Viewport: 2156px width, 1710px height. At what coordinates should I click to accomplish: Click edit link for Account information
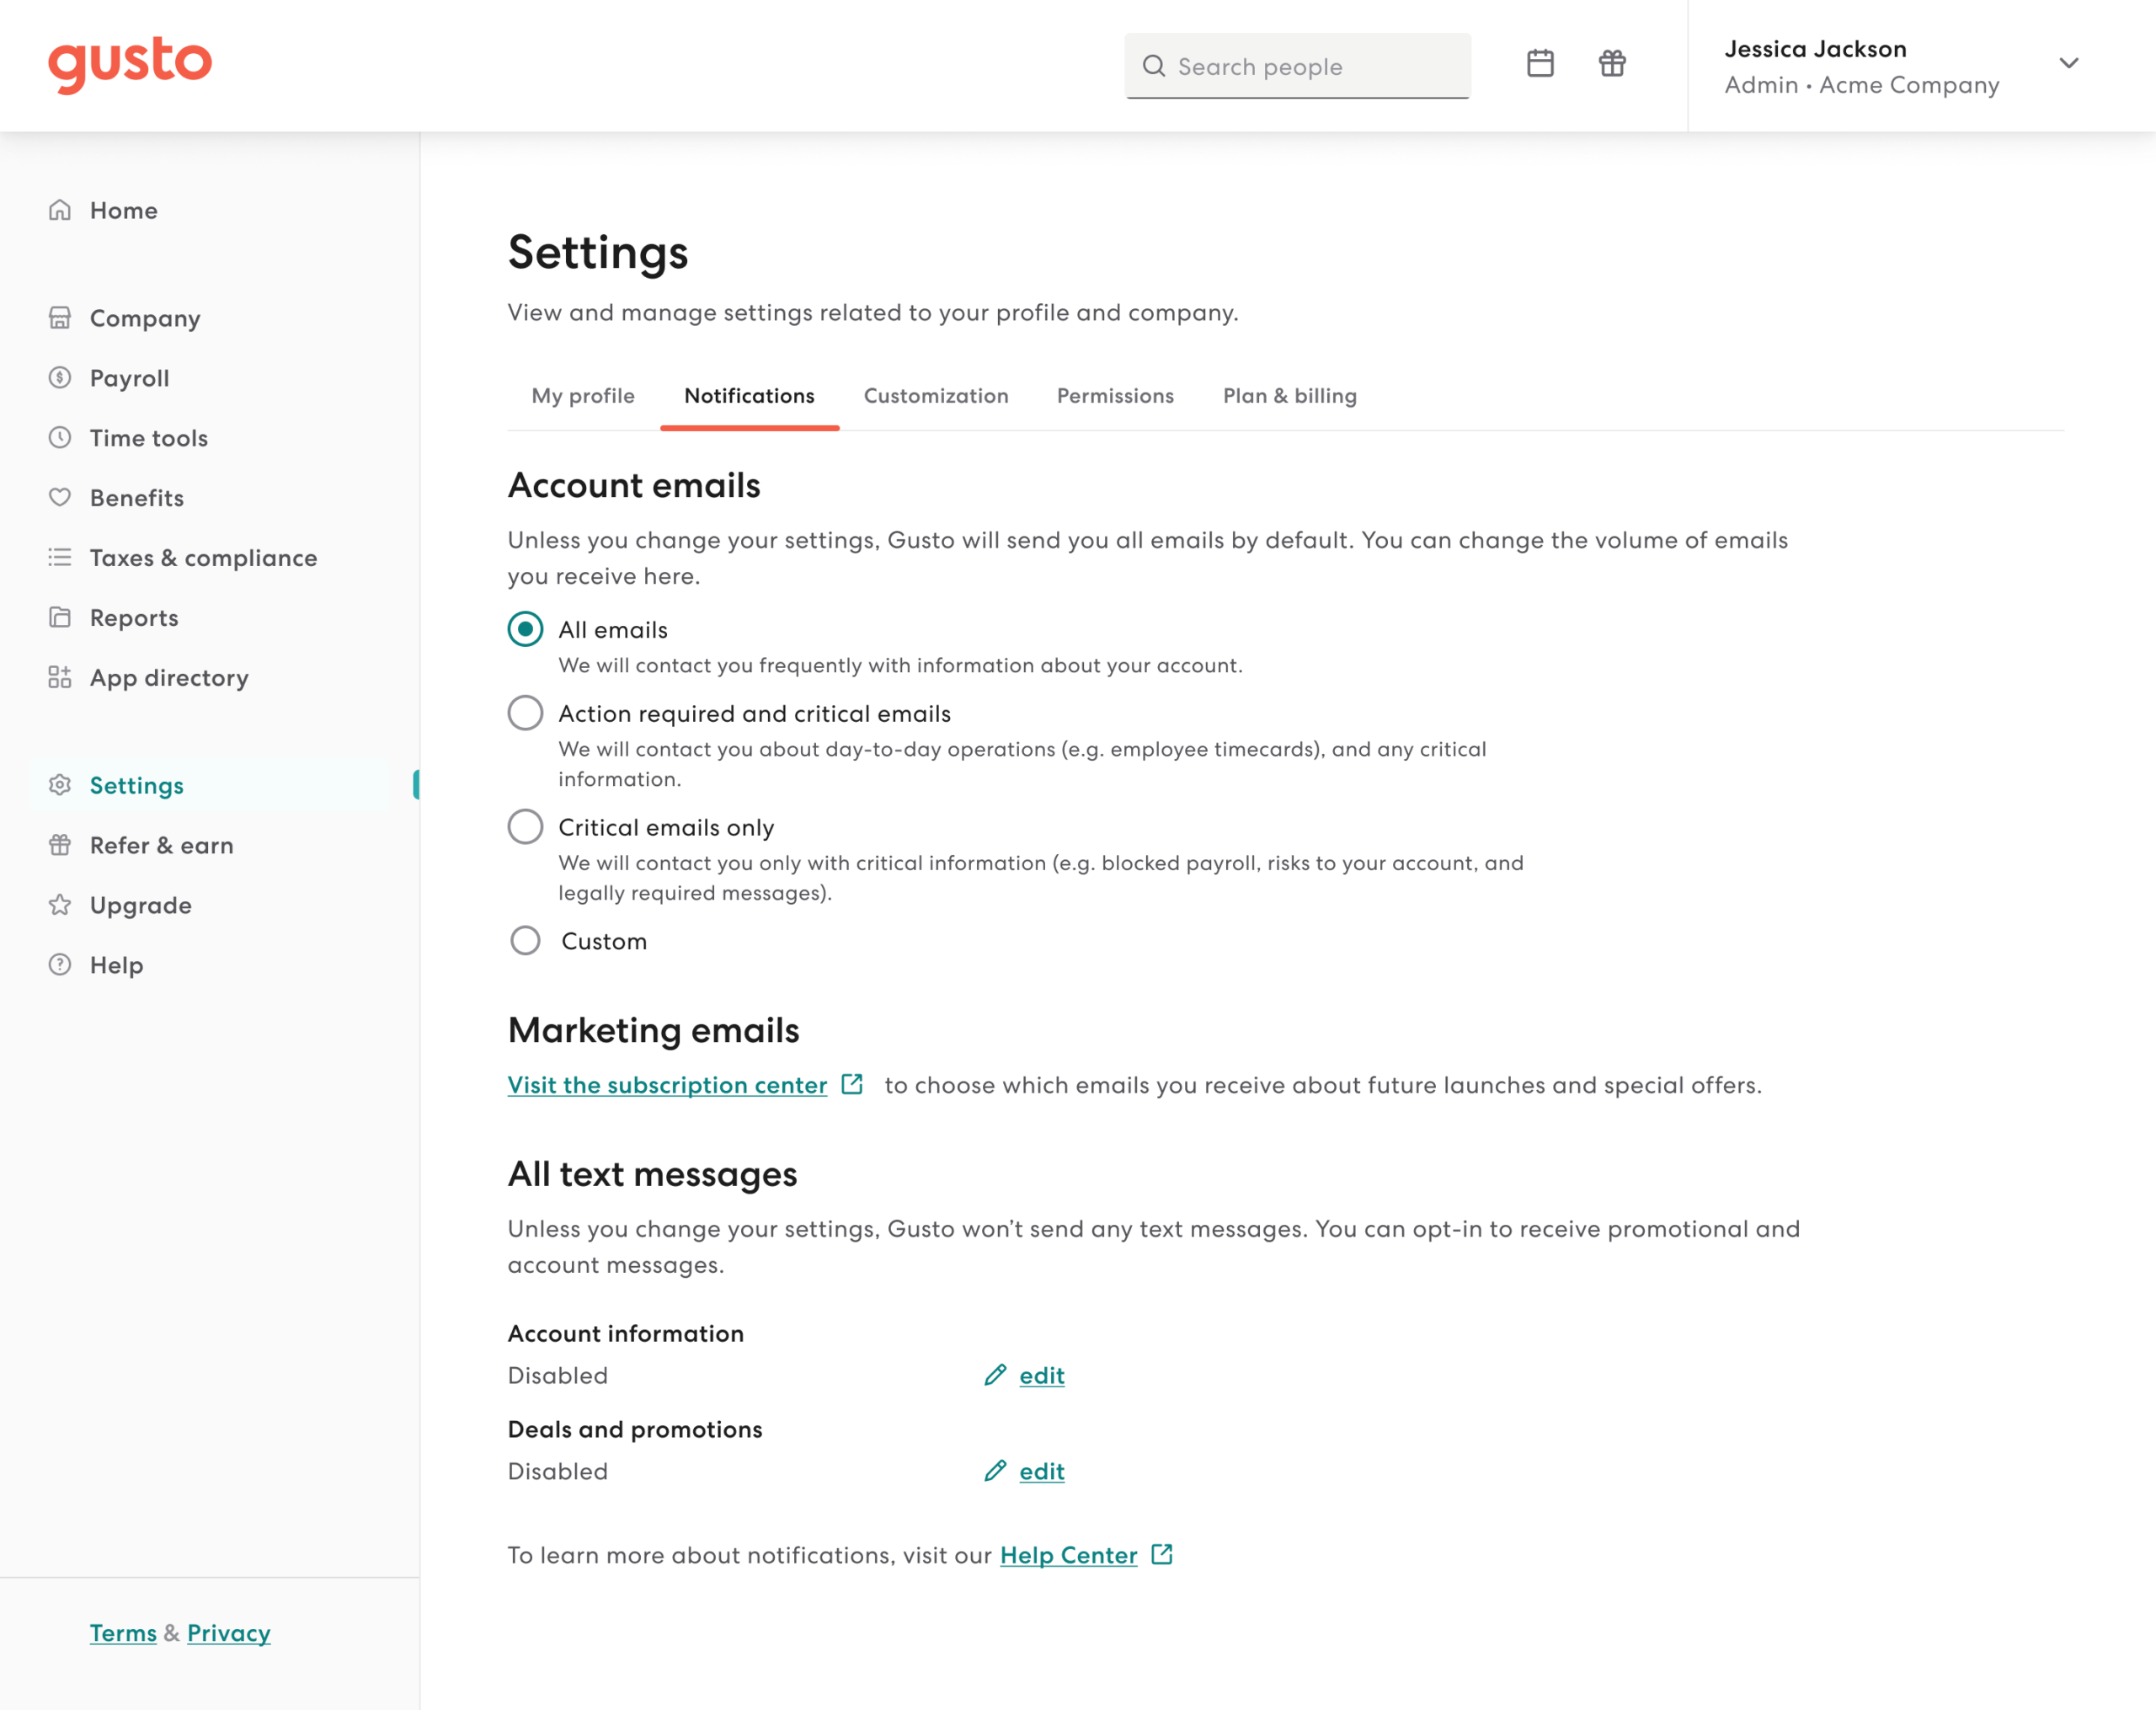(x=1042, y=1376)
